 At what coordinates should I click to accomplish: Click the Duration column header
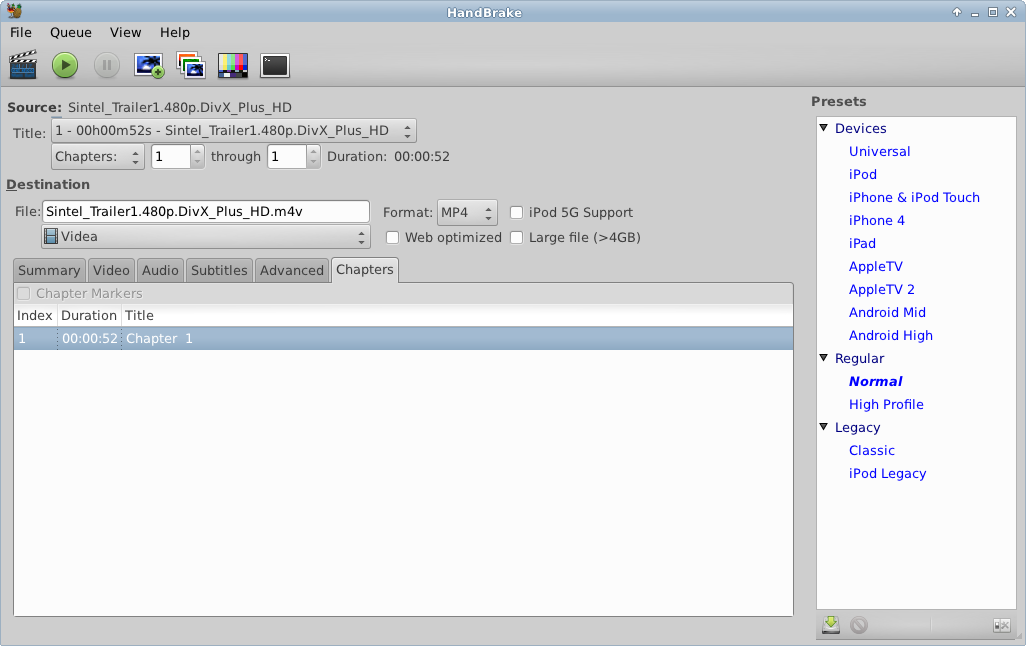[89, 315]
